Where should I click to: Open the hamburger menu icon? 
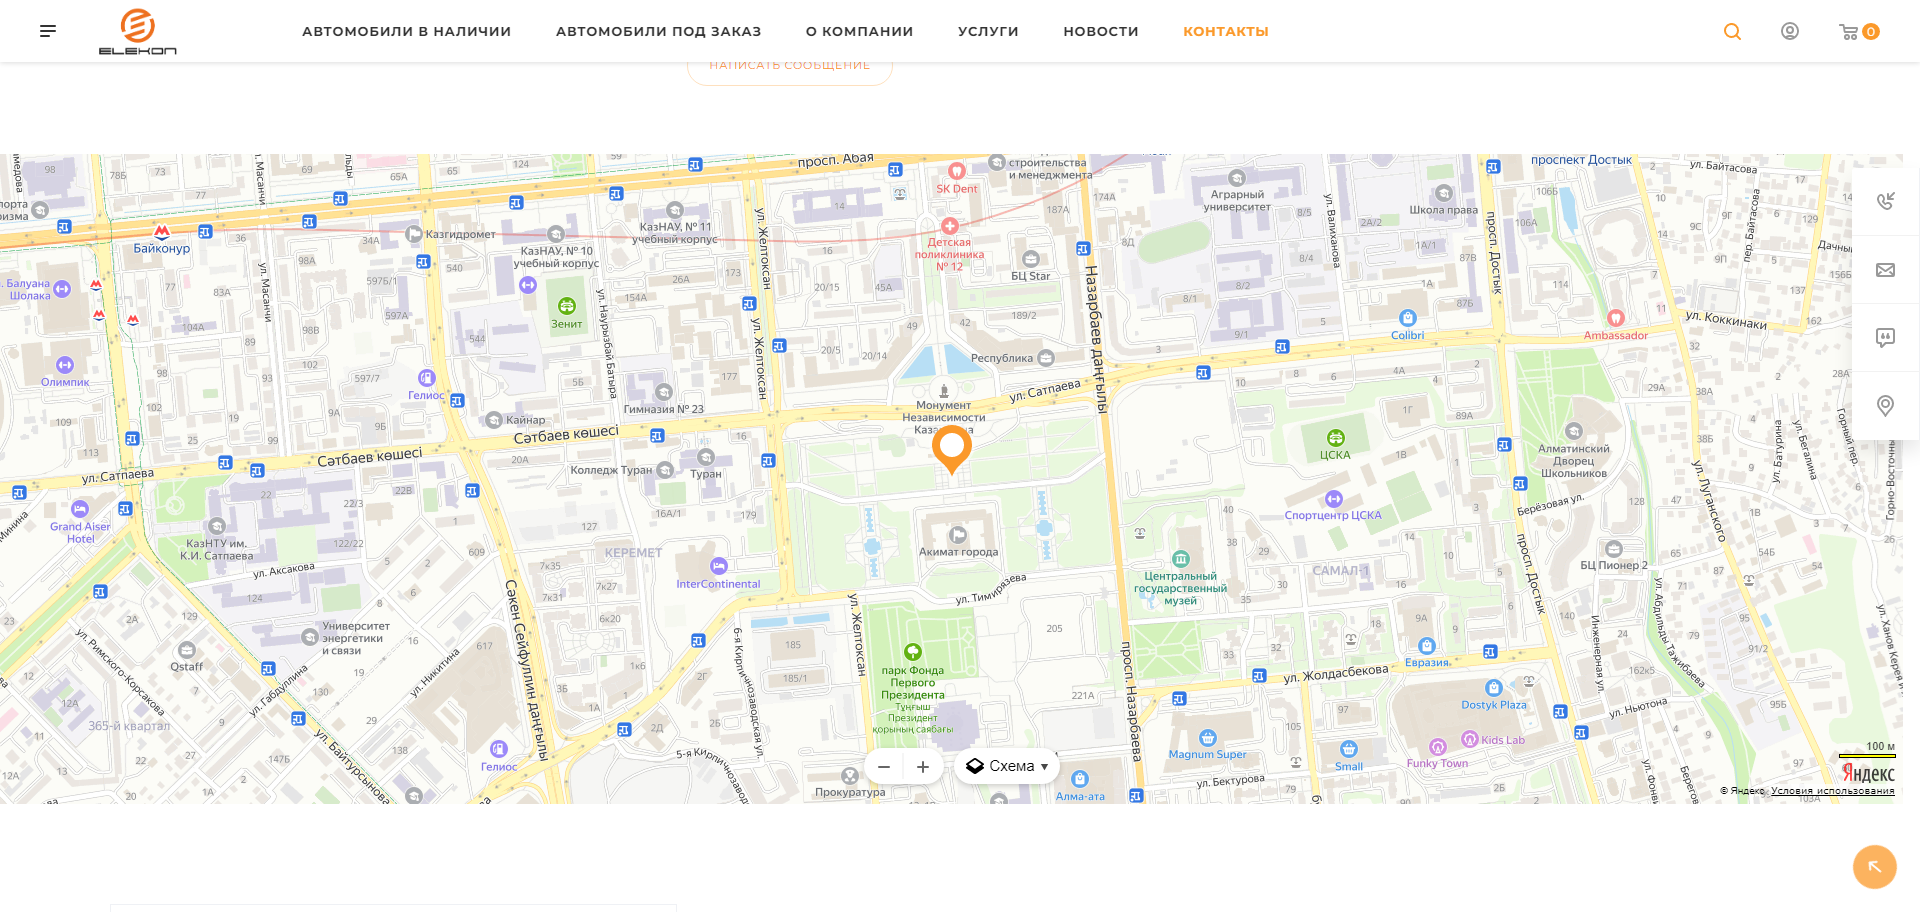point(48,31)
